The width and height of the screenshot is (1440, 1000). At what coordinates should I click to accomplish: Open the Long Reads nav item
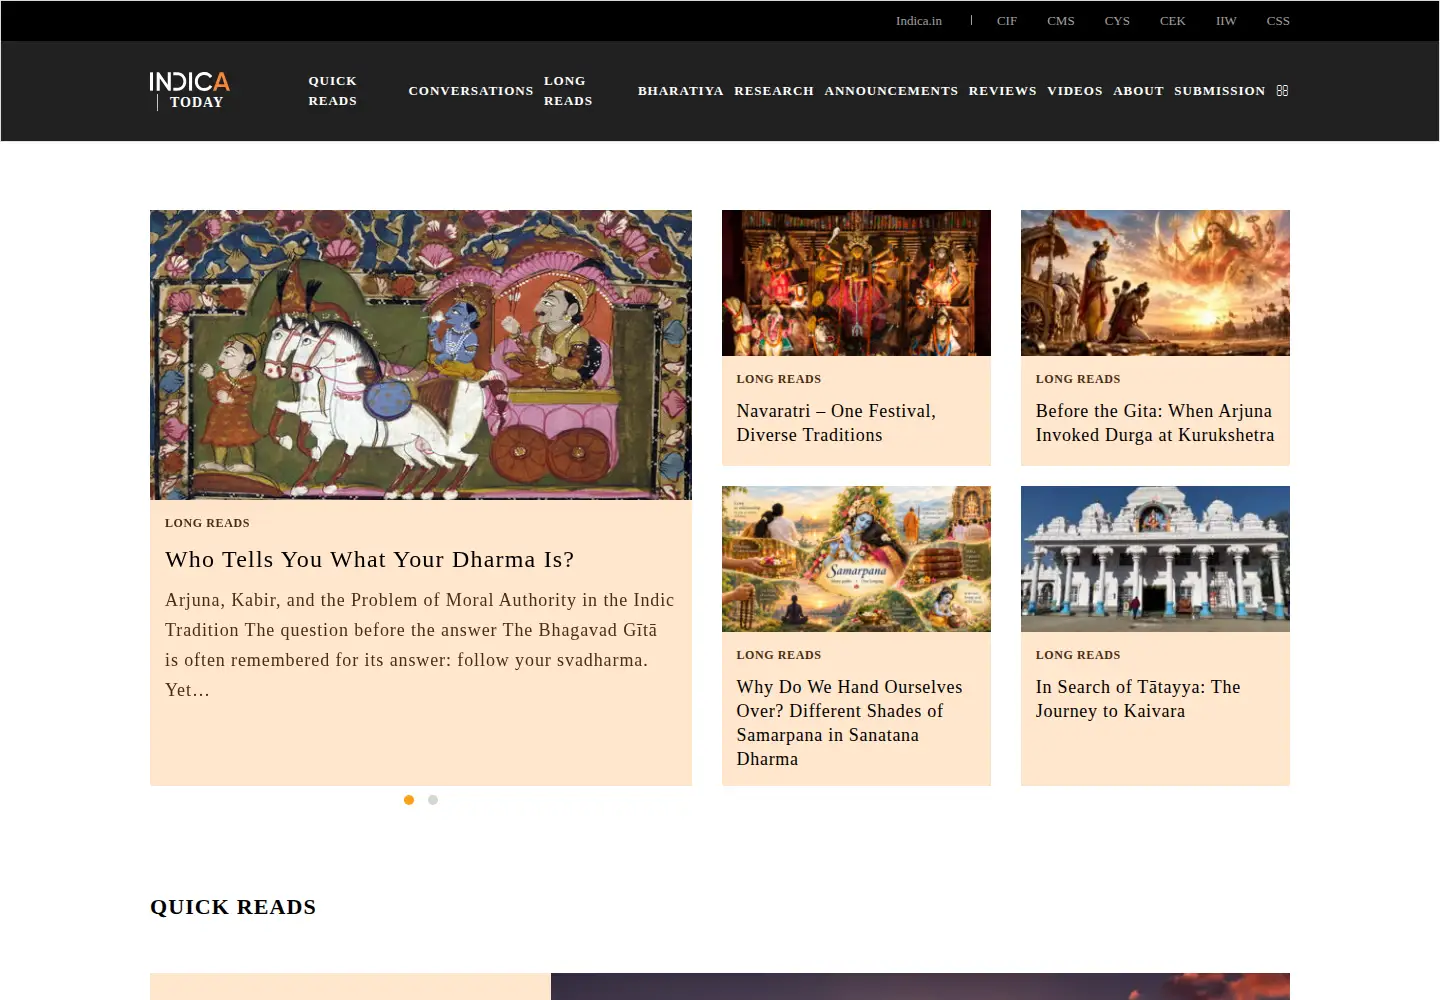pyautogui.click(x=568, y=91)
